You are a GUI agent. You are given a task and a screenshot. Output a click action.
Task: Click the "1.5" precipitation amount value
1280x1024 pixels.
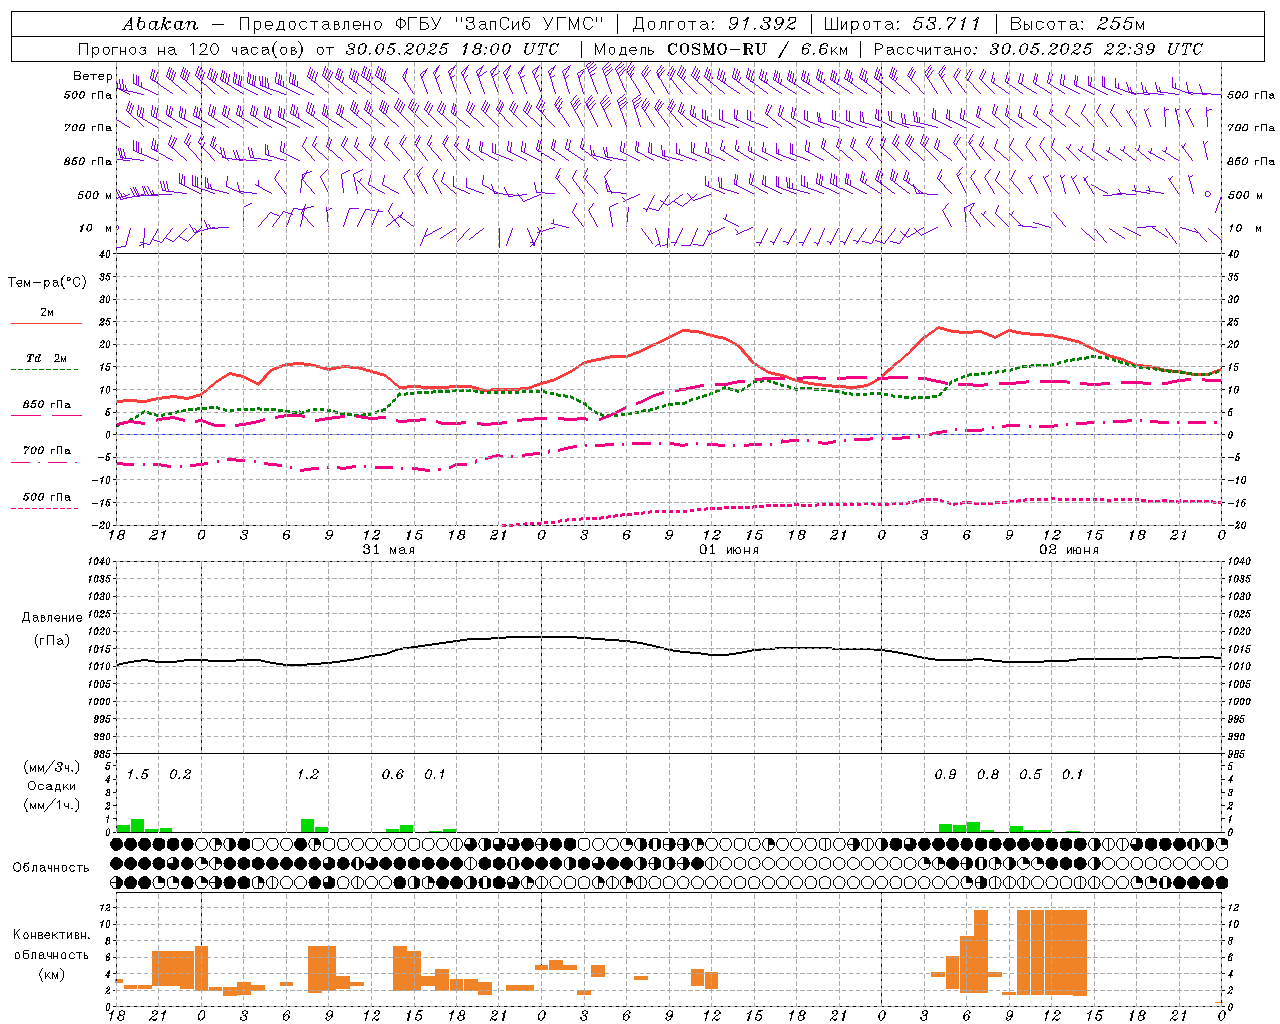(x=138, y=775)
